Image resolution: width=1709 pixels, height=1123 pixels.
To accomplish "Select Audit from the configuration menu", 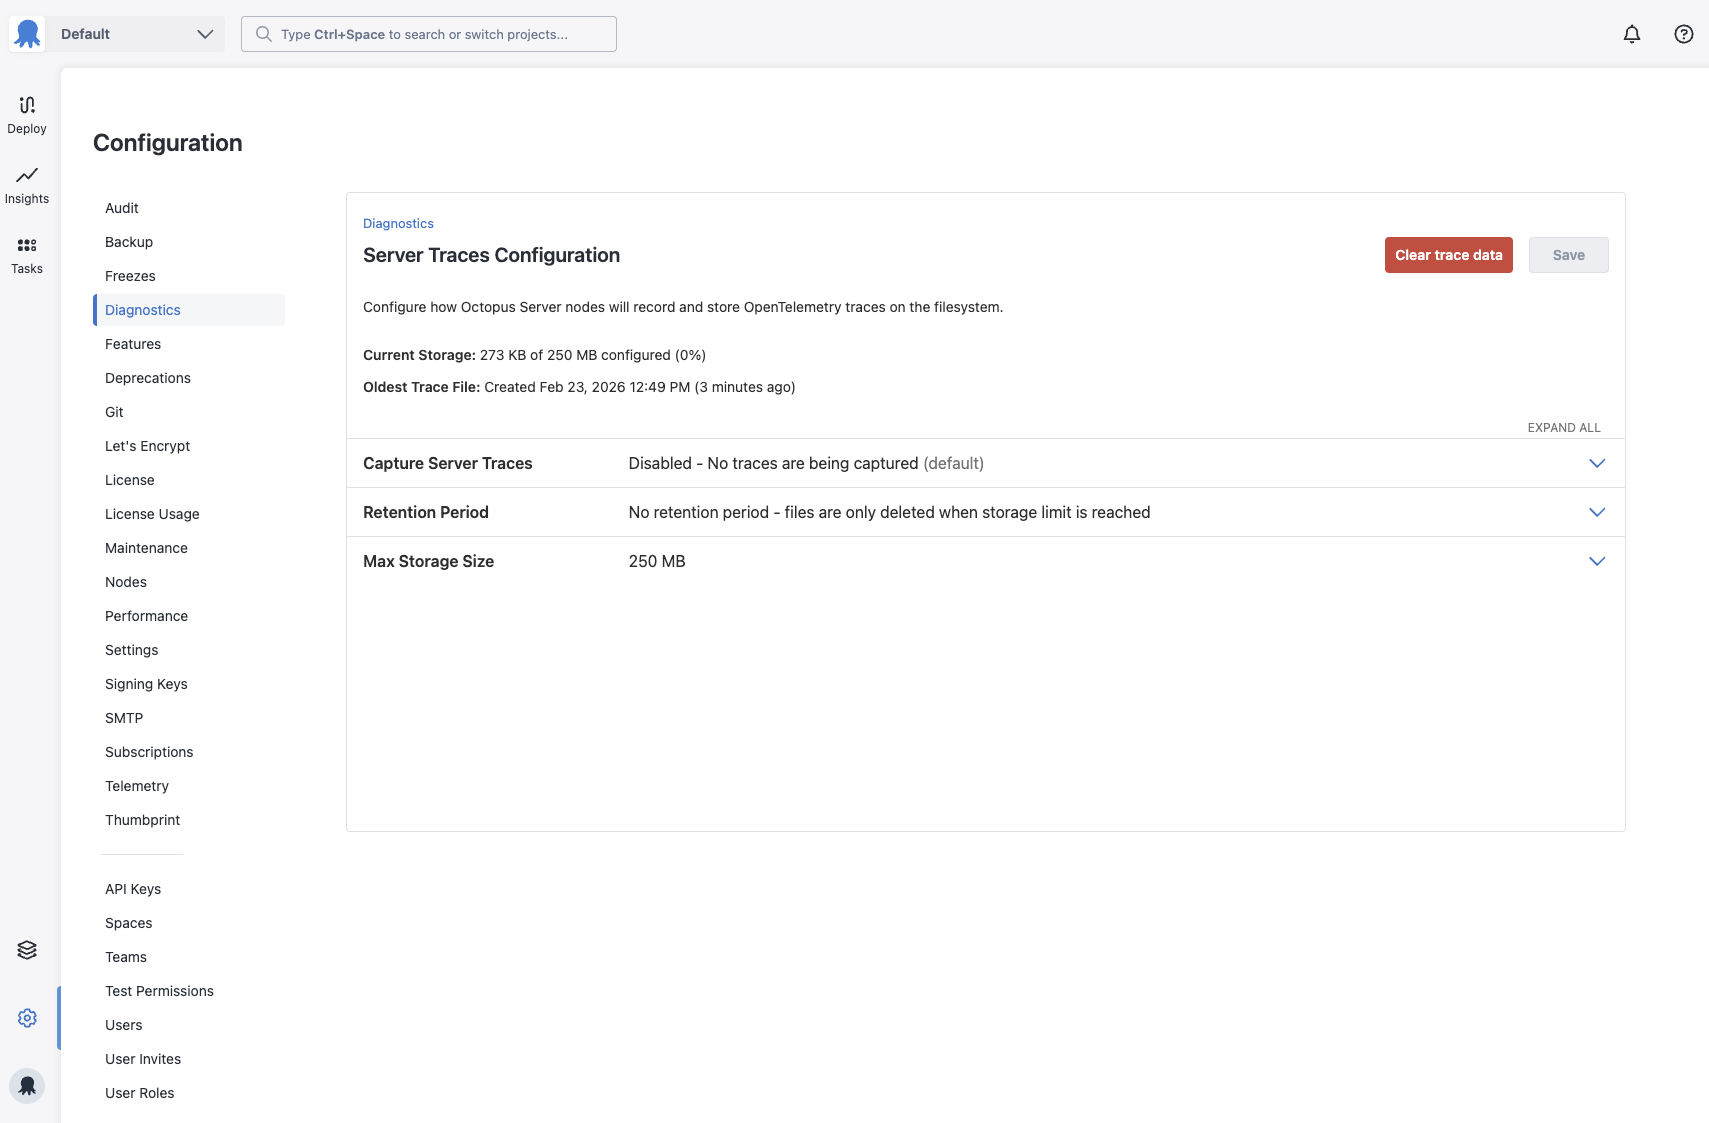I will tap(121, 208).
